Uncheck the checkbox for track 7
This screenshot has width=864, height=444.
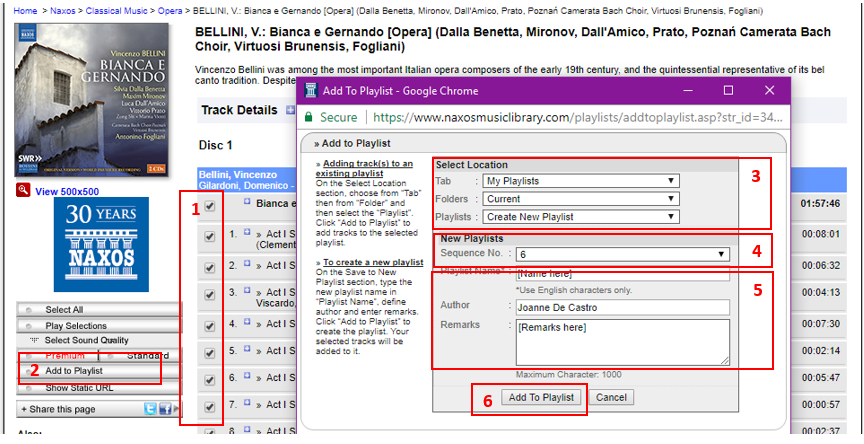pyautogui.click(x=209, y=407)
